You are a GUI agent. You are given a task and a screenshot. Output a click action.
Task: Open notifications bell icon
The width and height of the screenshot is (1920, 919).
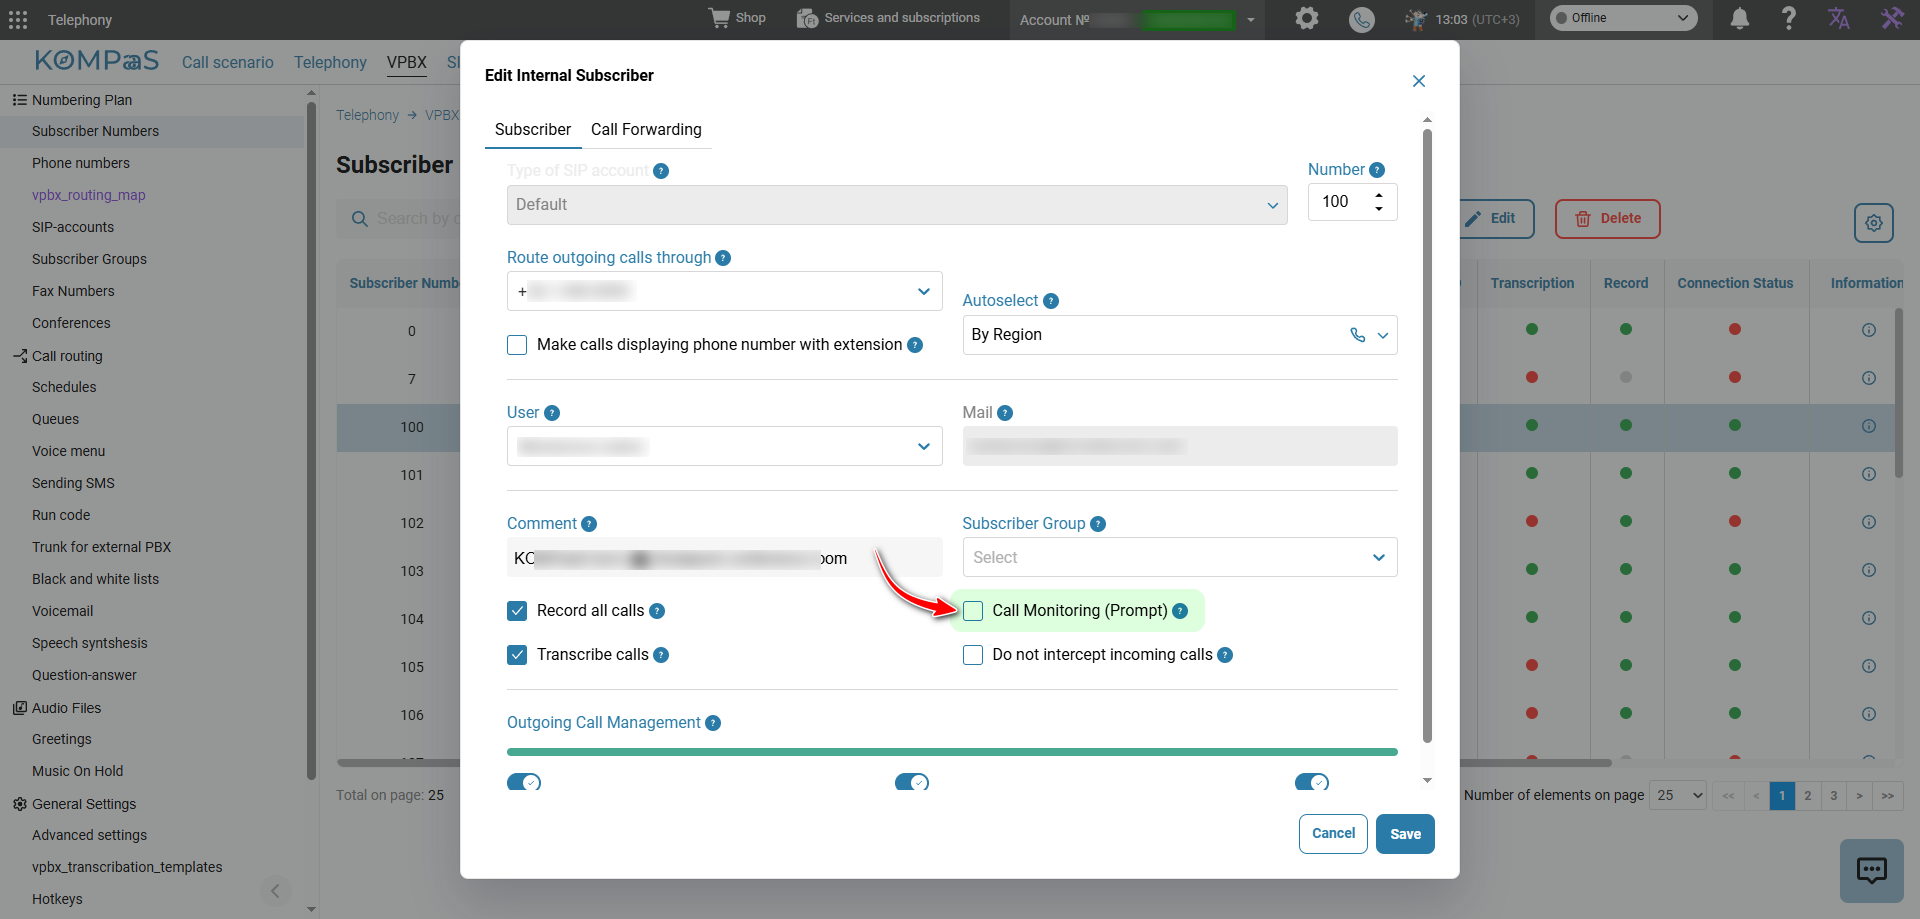[x=1740, y=18]
